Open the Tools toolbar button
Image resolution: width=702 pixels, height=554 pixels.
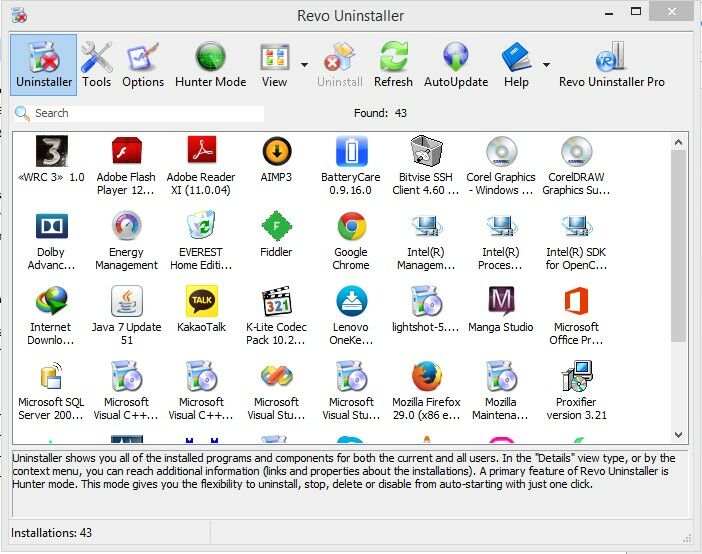coord(97,64)
